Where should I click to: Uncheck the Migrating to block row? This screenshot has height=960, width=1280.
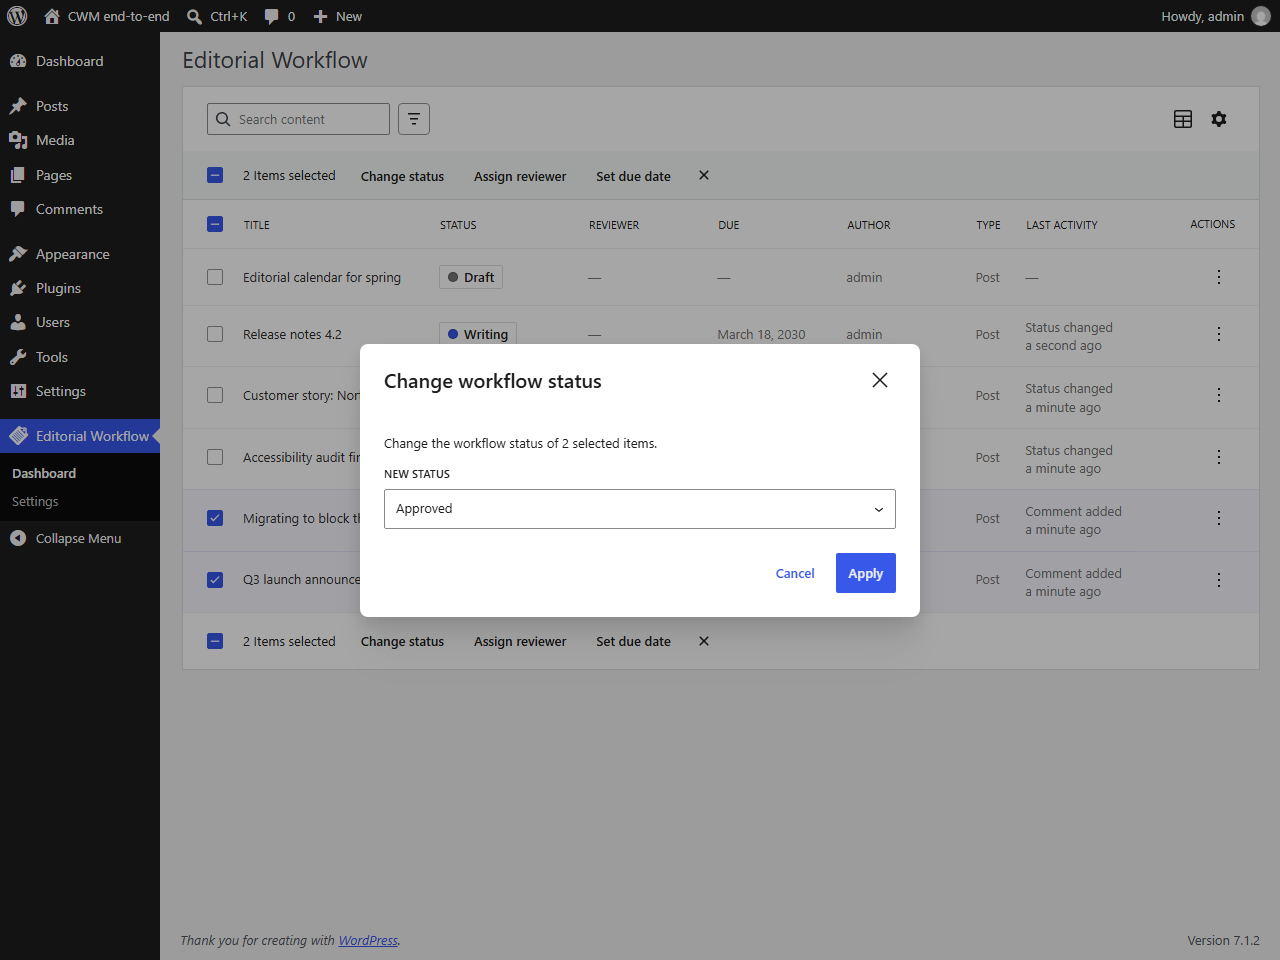[215, 518]
